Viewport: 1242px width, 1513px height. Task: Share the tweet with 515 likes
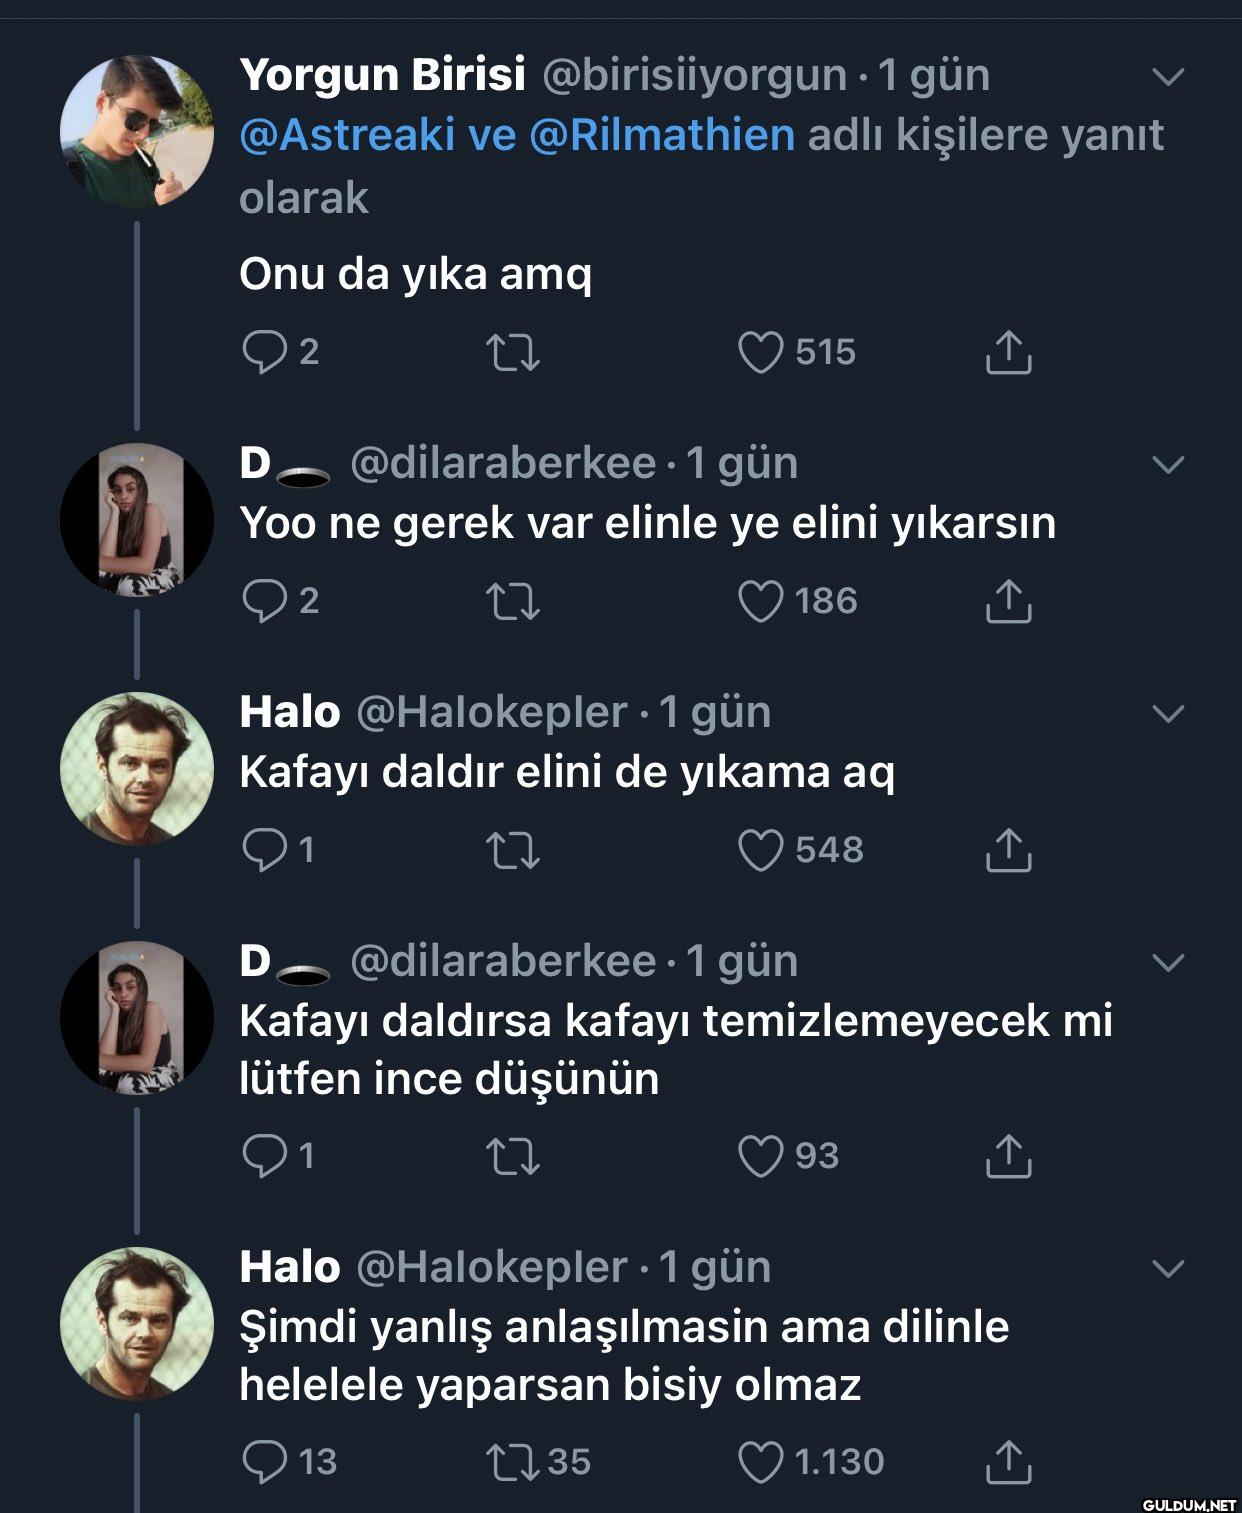point(1008,352)
